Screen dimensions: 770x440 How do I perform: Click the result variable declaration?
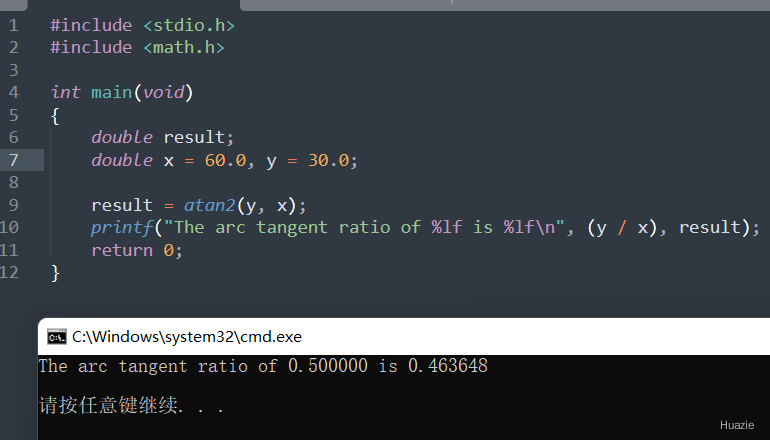coord(194,137)
